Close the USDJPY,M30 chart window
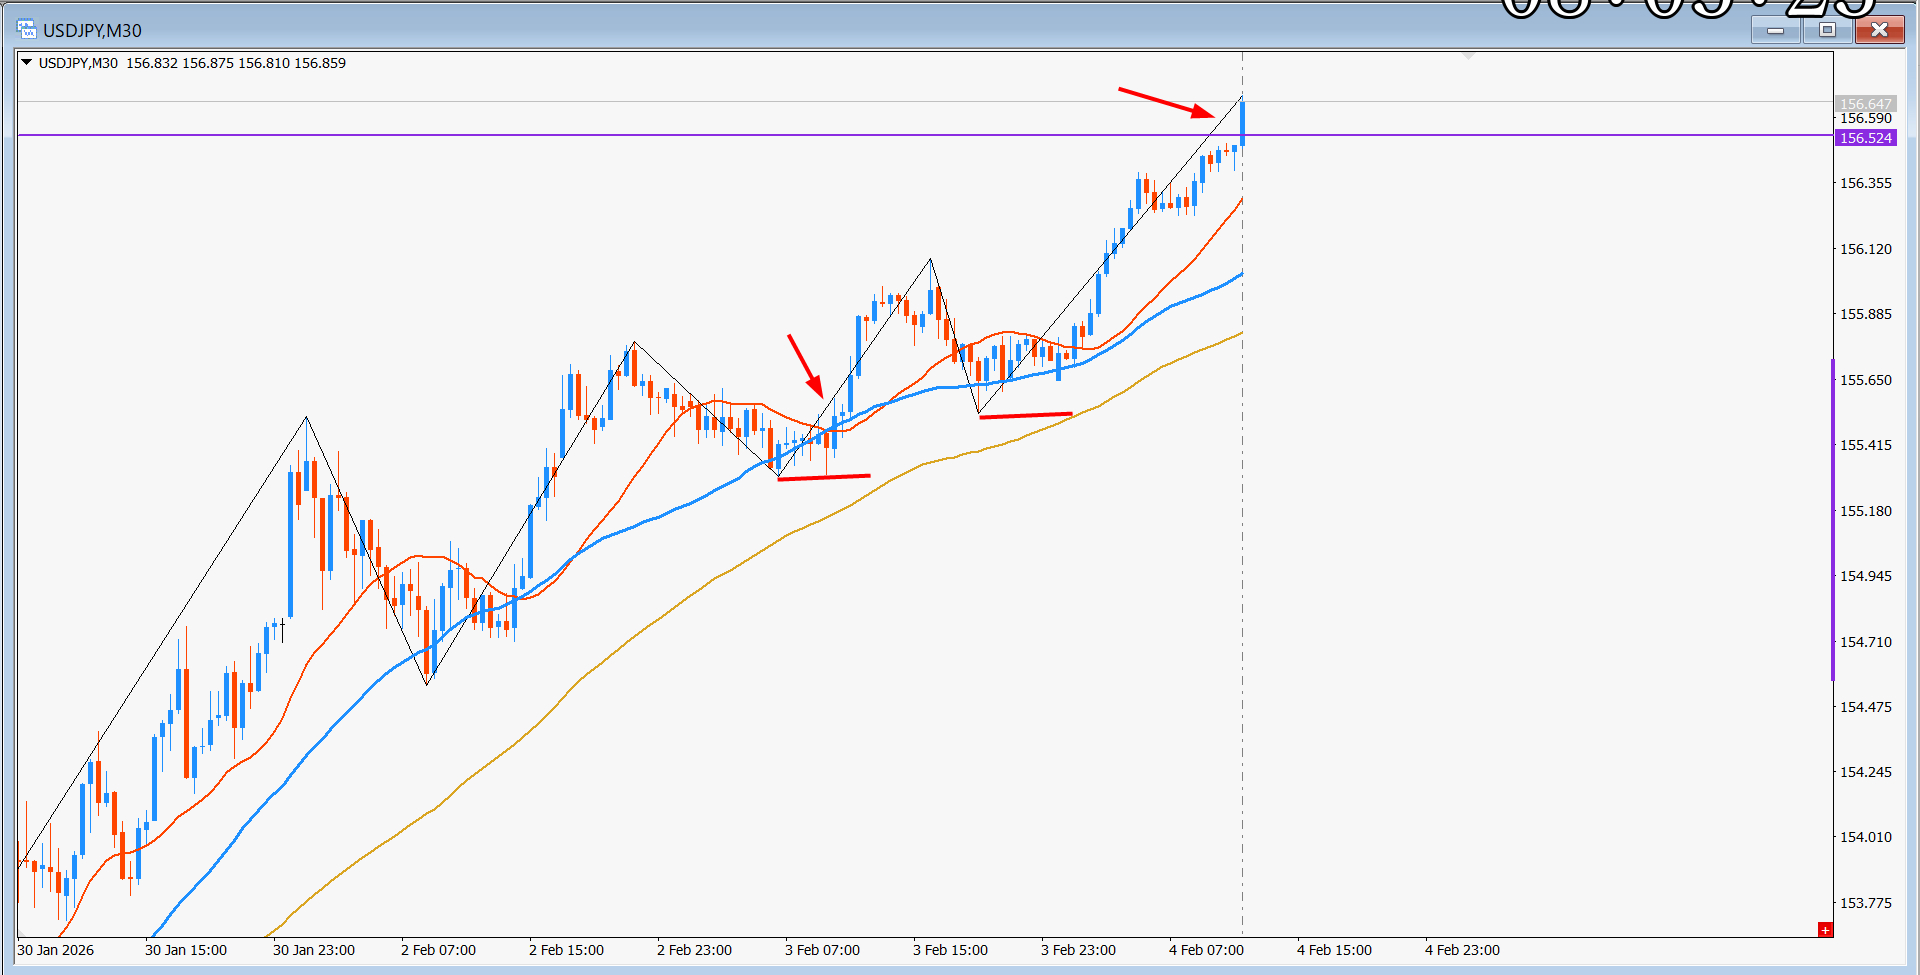Viewport: 1920px width, 975px height. [x=1879, y=30]
